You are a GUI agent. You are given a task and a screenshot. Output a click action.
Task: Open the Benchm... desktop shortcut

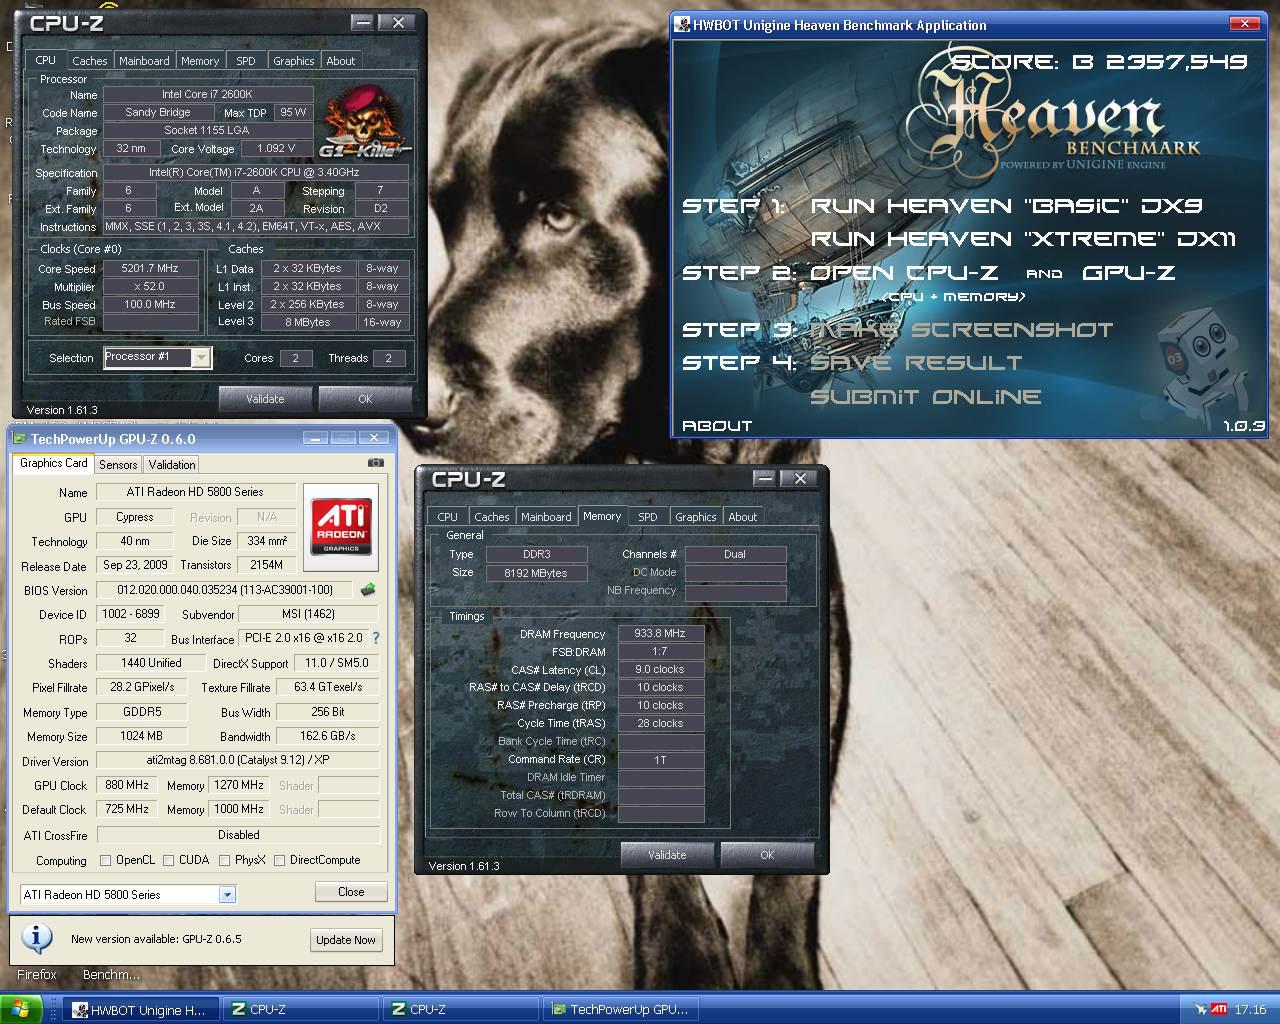pos(111,974)
